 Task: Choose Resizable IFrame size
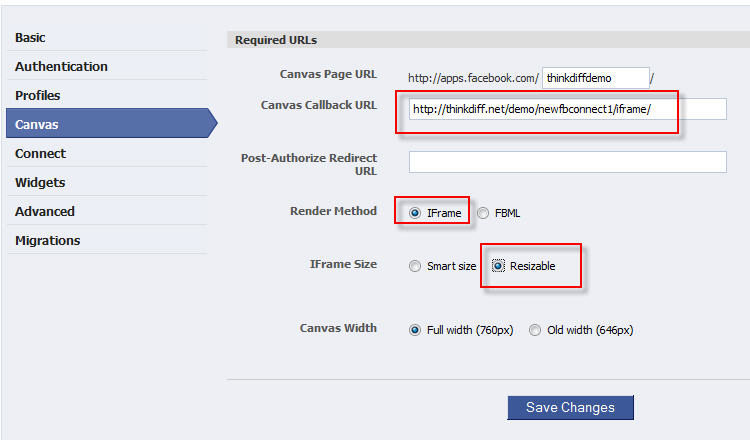point(498,265)
